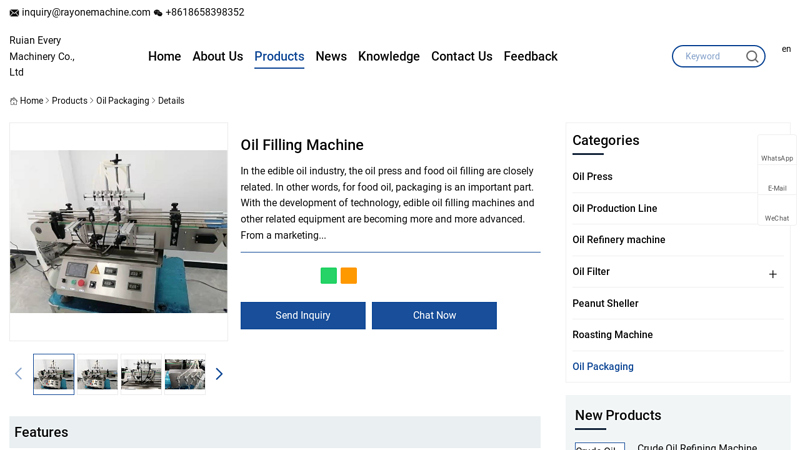This screenshot has height=450, width=800.
Task: Open the Oil Packaging category in sidebar
Action: pyautogui.click(x=603, y=366)
